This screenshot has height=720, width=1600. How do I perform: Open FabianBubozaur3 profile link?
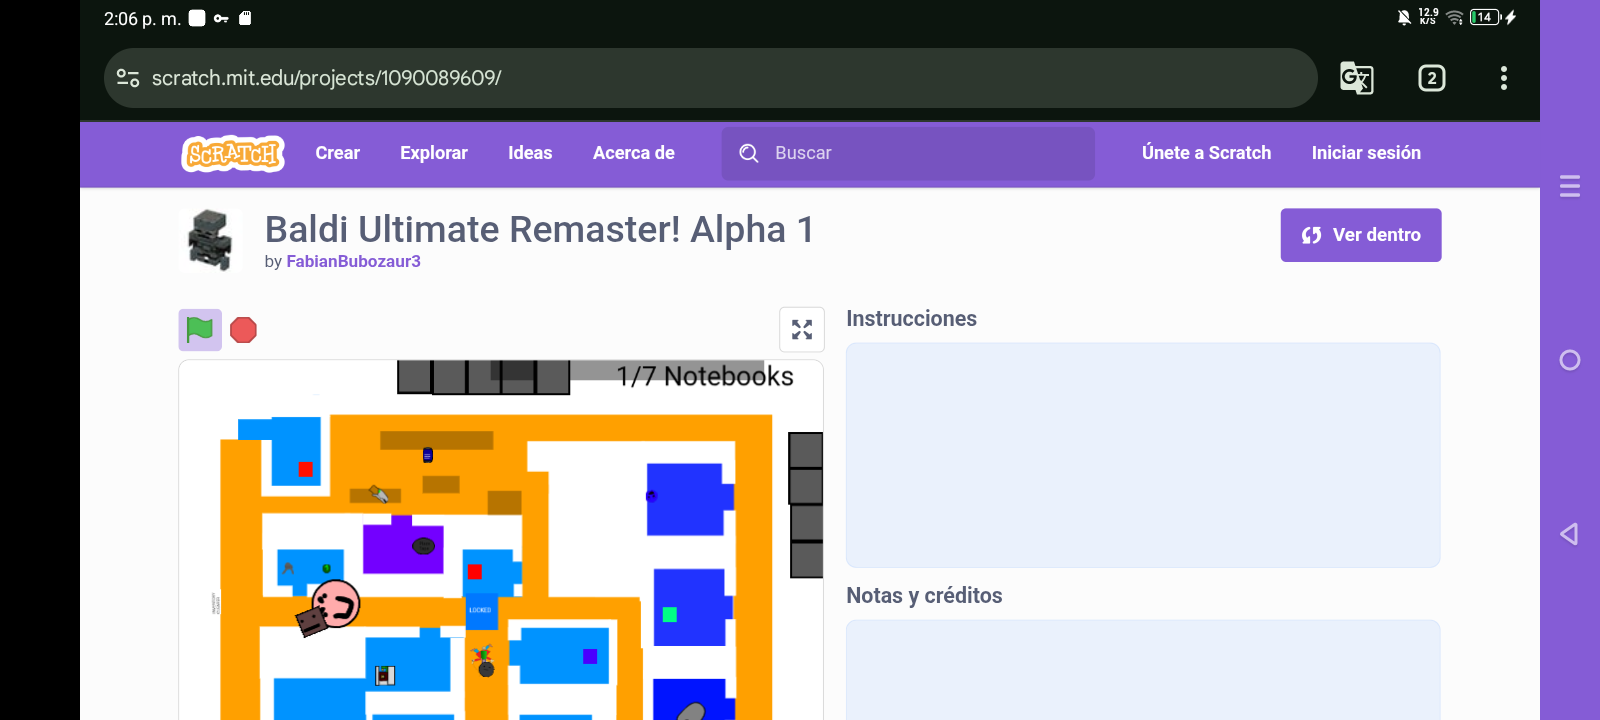(353, 261)
